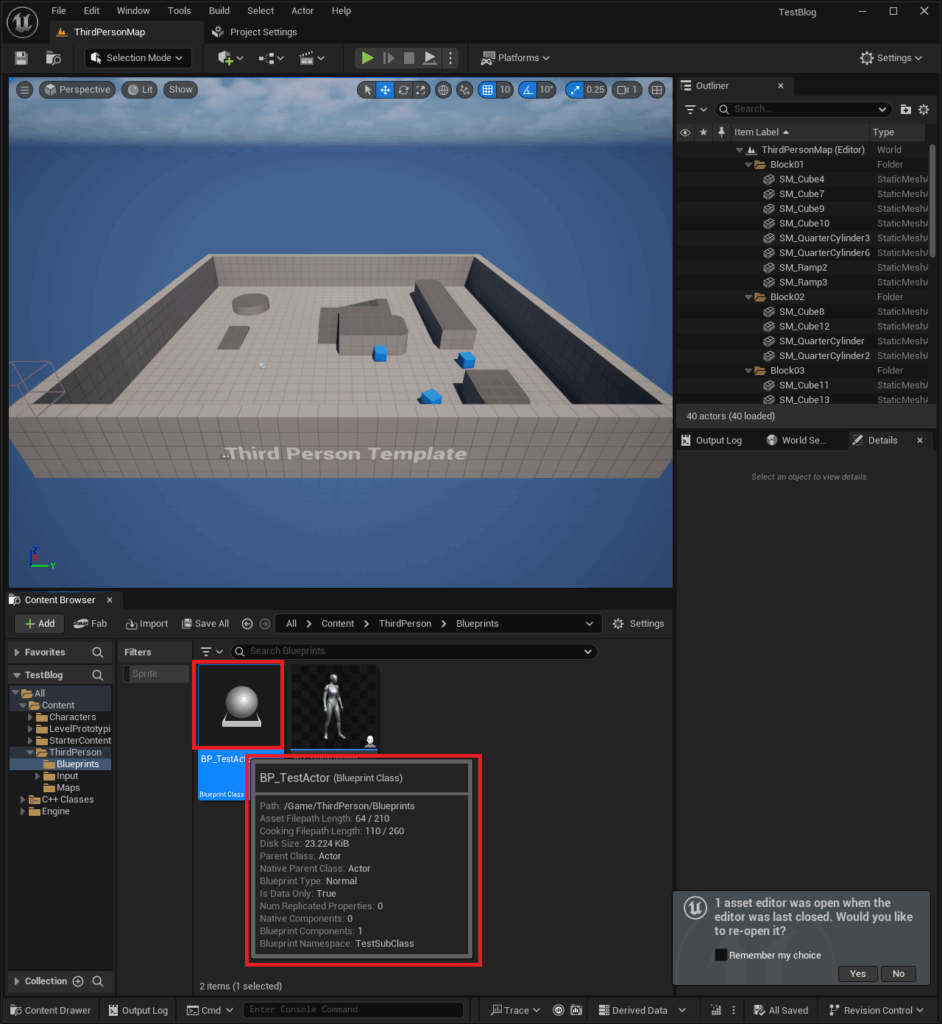Click Yes to re-open the asset editor
The image size is (942, 1024).
click(x=858, y=974)
